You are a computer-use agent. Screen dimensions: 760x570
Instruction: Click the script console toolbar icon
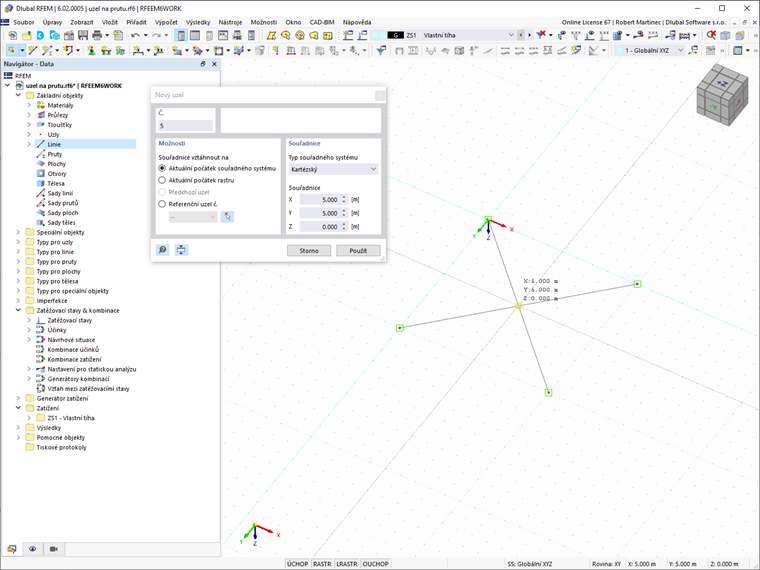point(223,35)
